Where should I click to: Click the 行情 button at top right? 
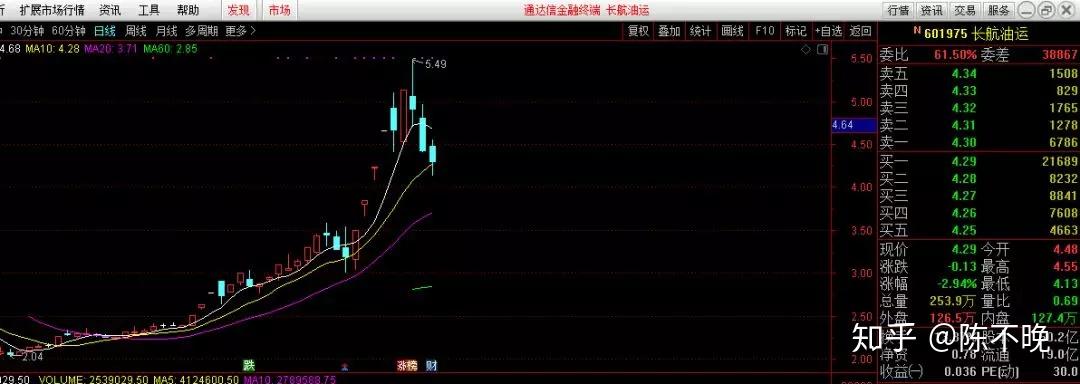[x=898, y=10]
